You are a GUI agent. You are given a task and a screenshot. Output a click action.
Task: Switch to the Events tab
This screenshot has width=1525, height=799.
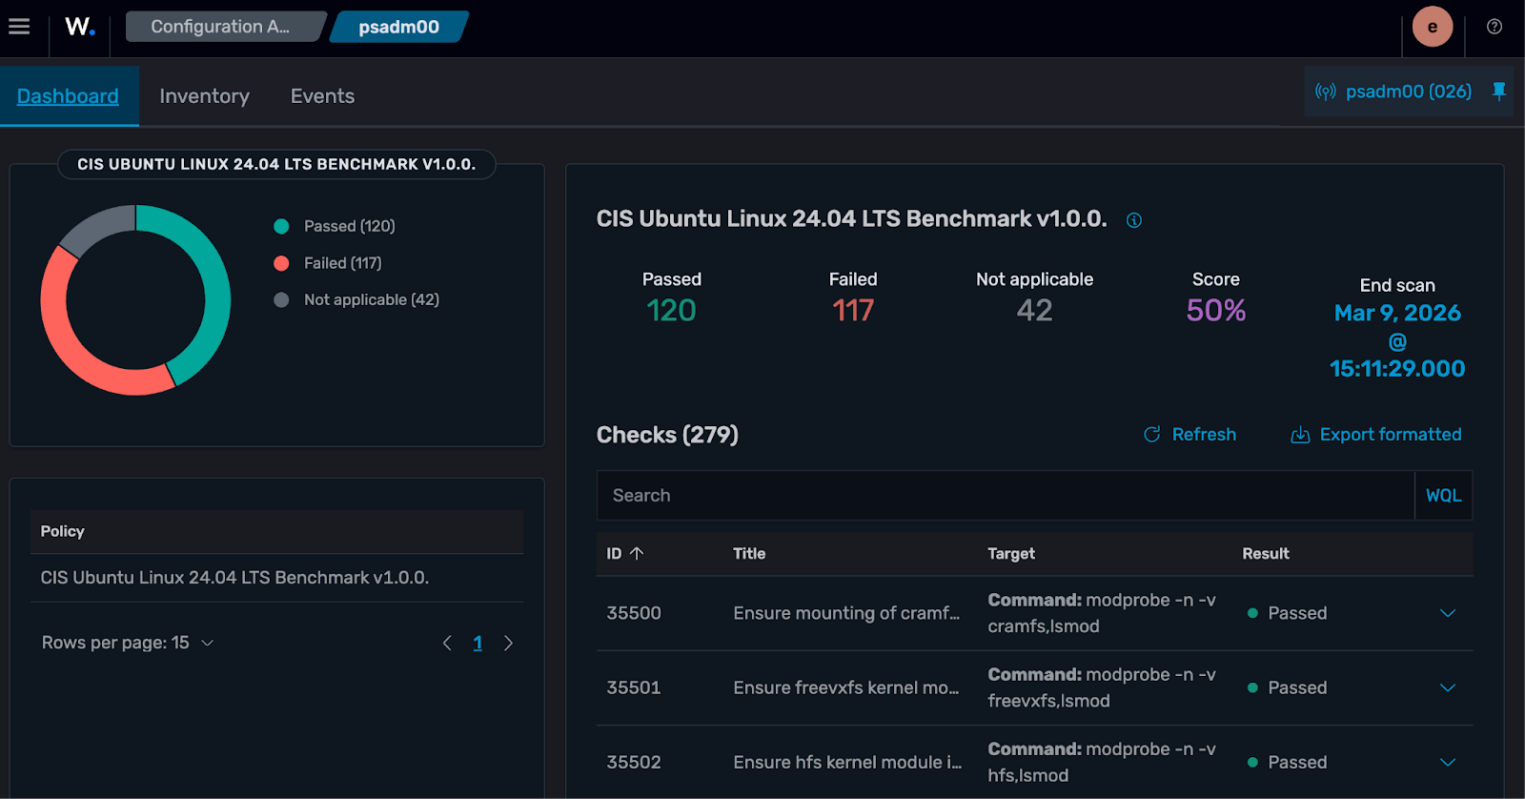(322, 96)
